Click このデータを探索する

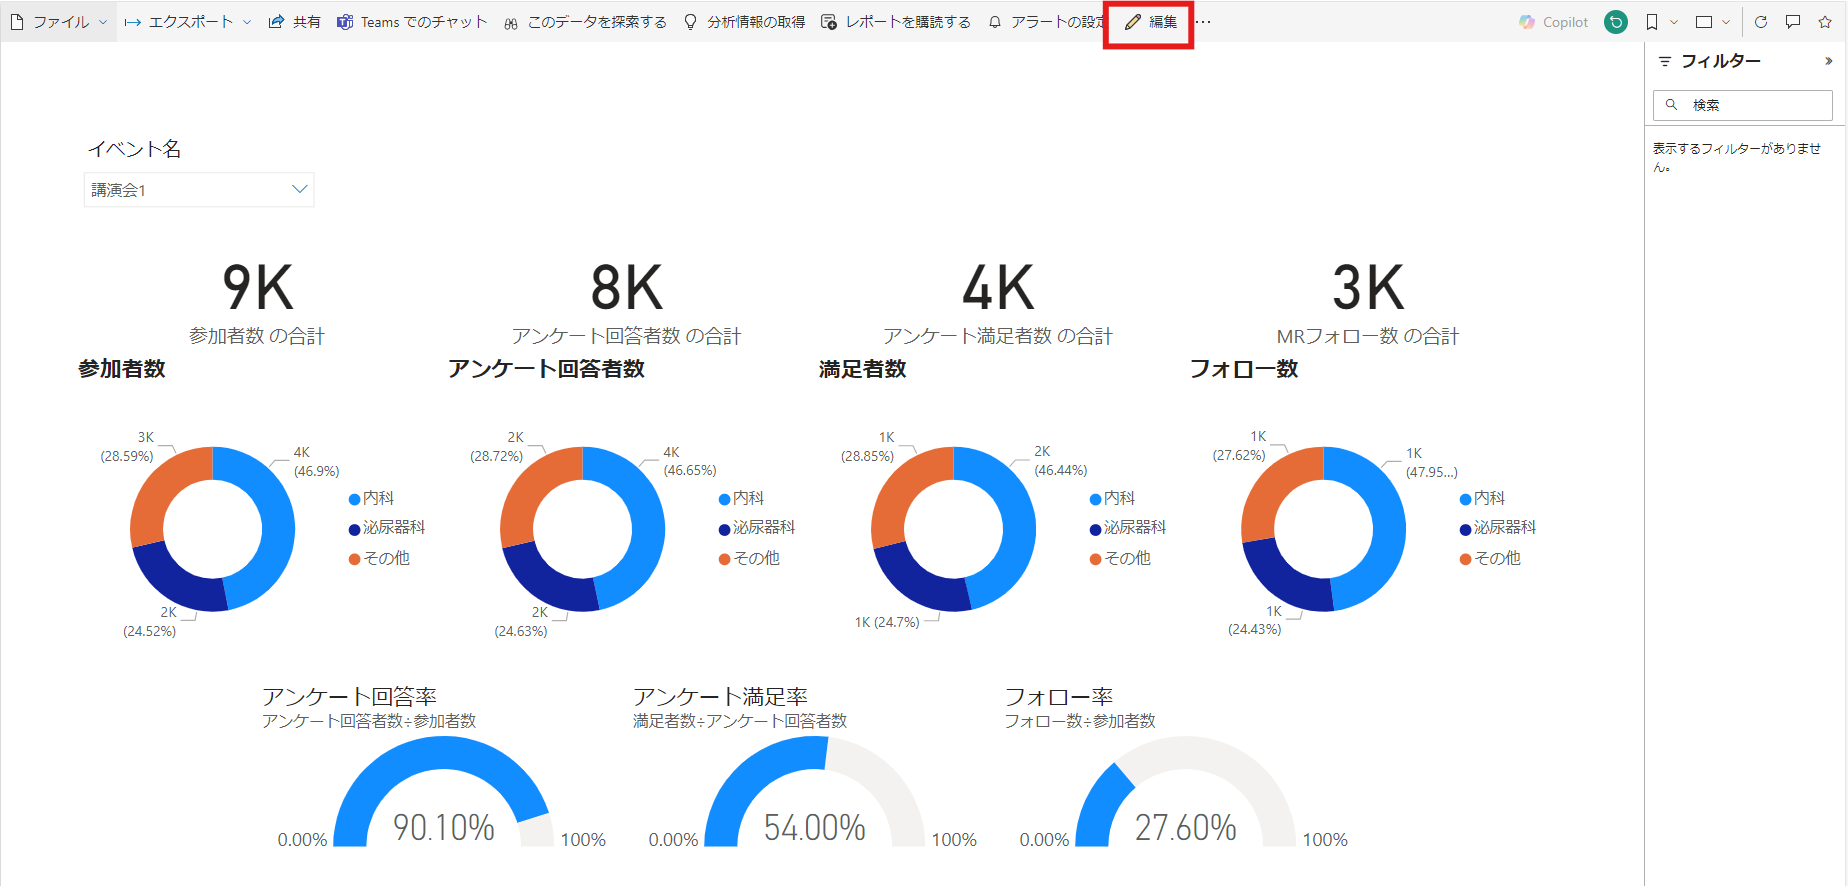tap(585, 22)
